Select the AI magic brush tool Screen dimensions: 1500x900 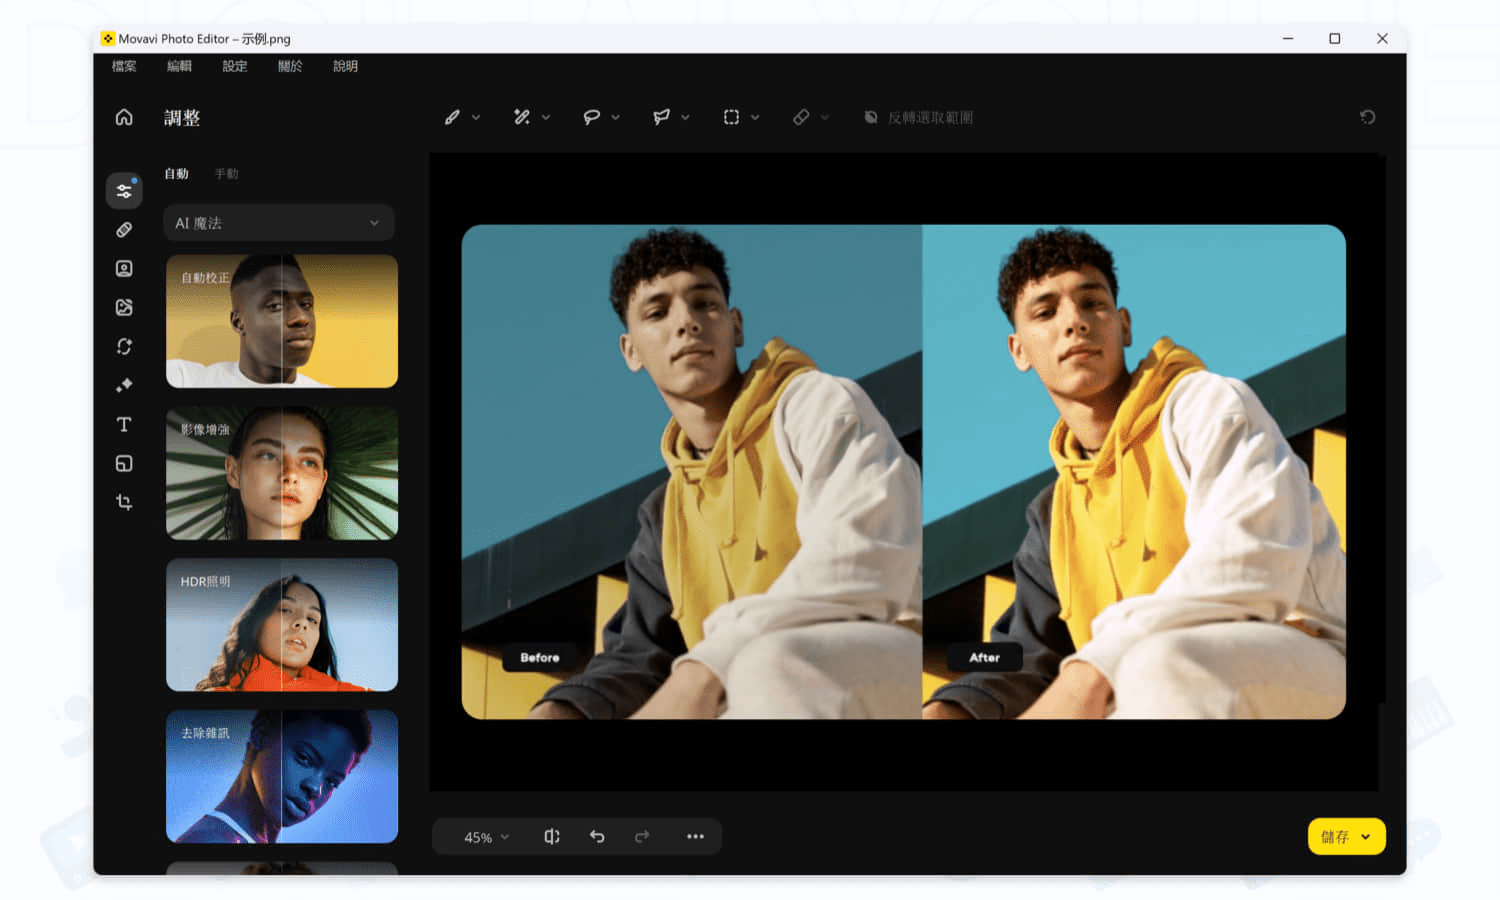click(x=523, y=117)
